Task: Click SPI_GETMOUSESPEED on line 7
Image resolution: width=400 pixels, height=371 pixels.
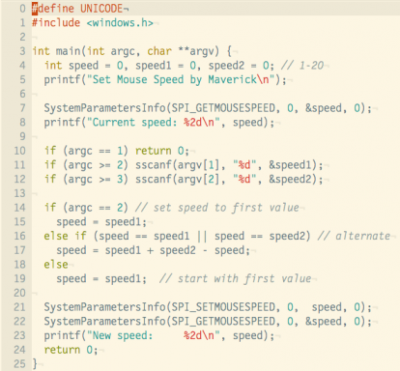Action: (223, 108)
